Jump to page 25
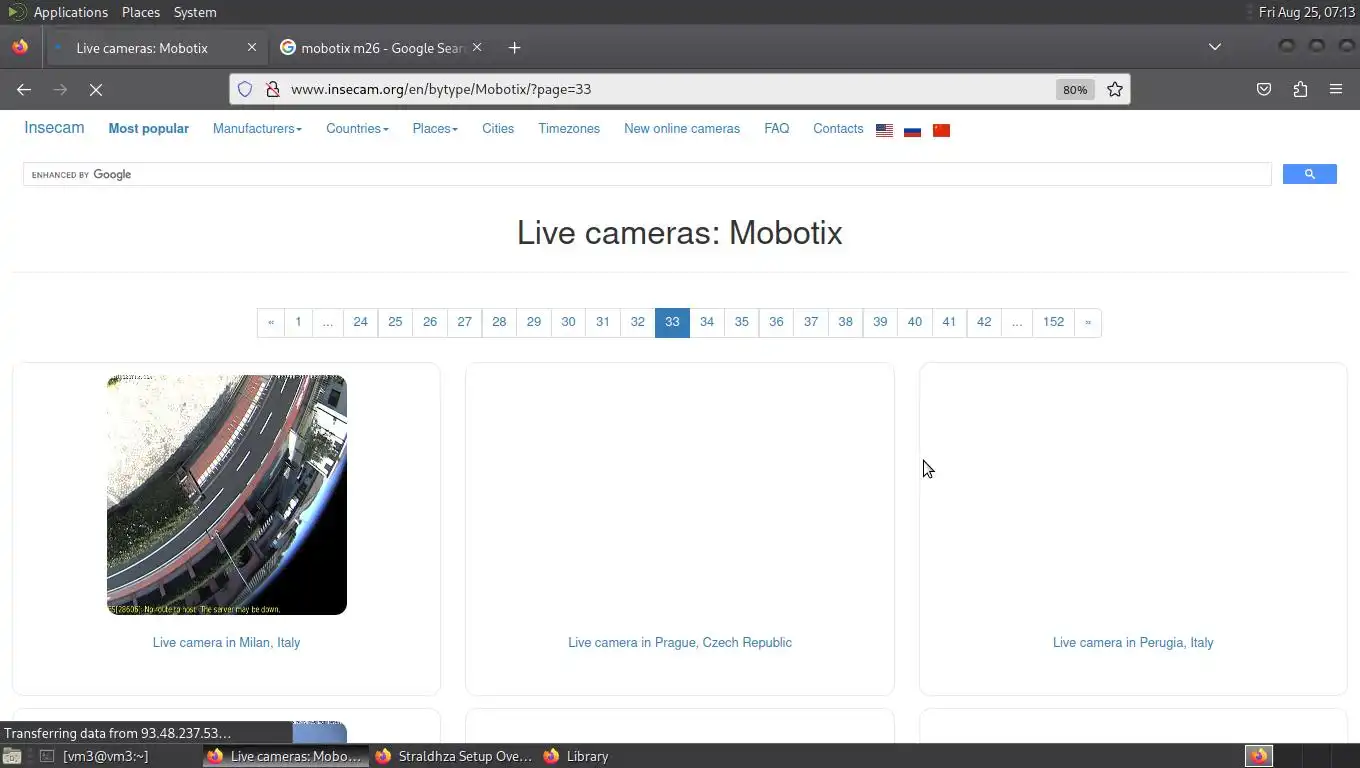Viewport: 1360px width, 768px height. click(395, 322)
